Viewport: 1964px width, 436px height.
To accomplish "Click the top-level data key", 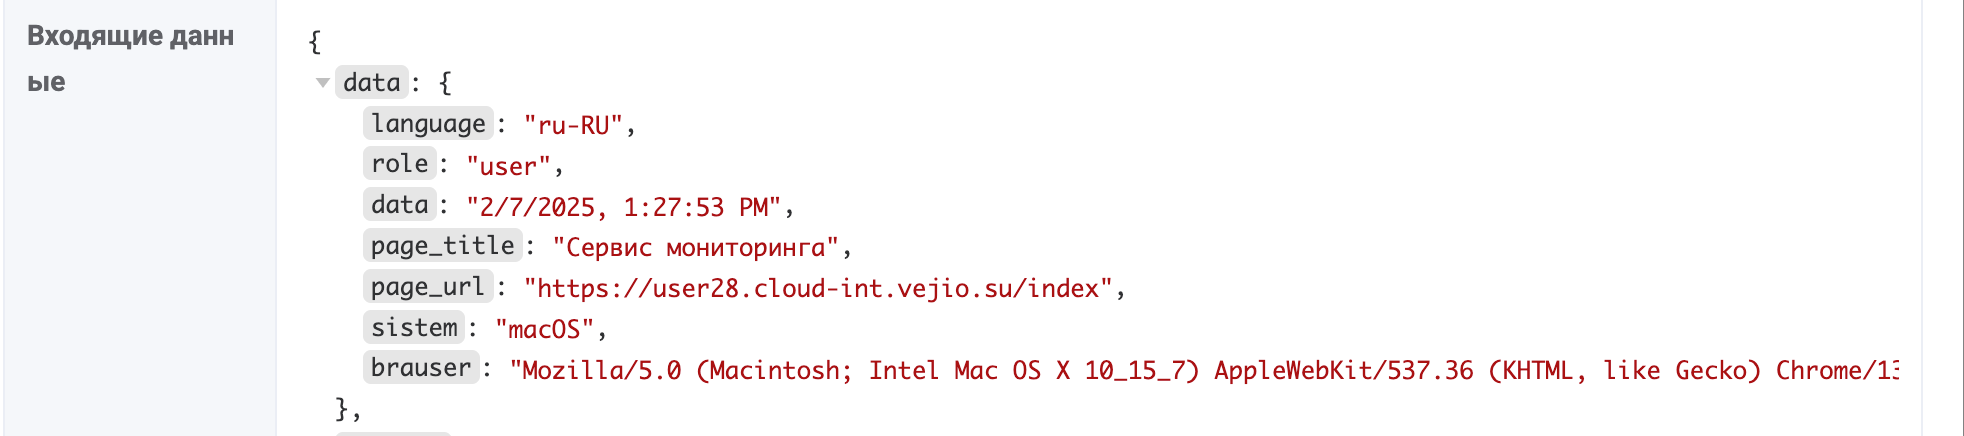I will click(371, 83).
